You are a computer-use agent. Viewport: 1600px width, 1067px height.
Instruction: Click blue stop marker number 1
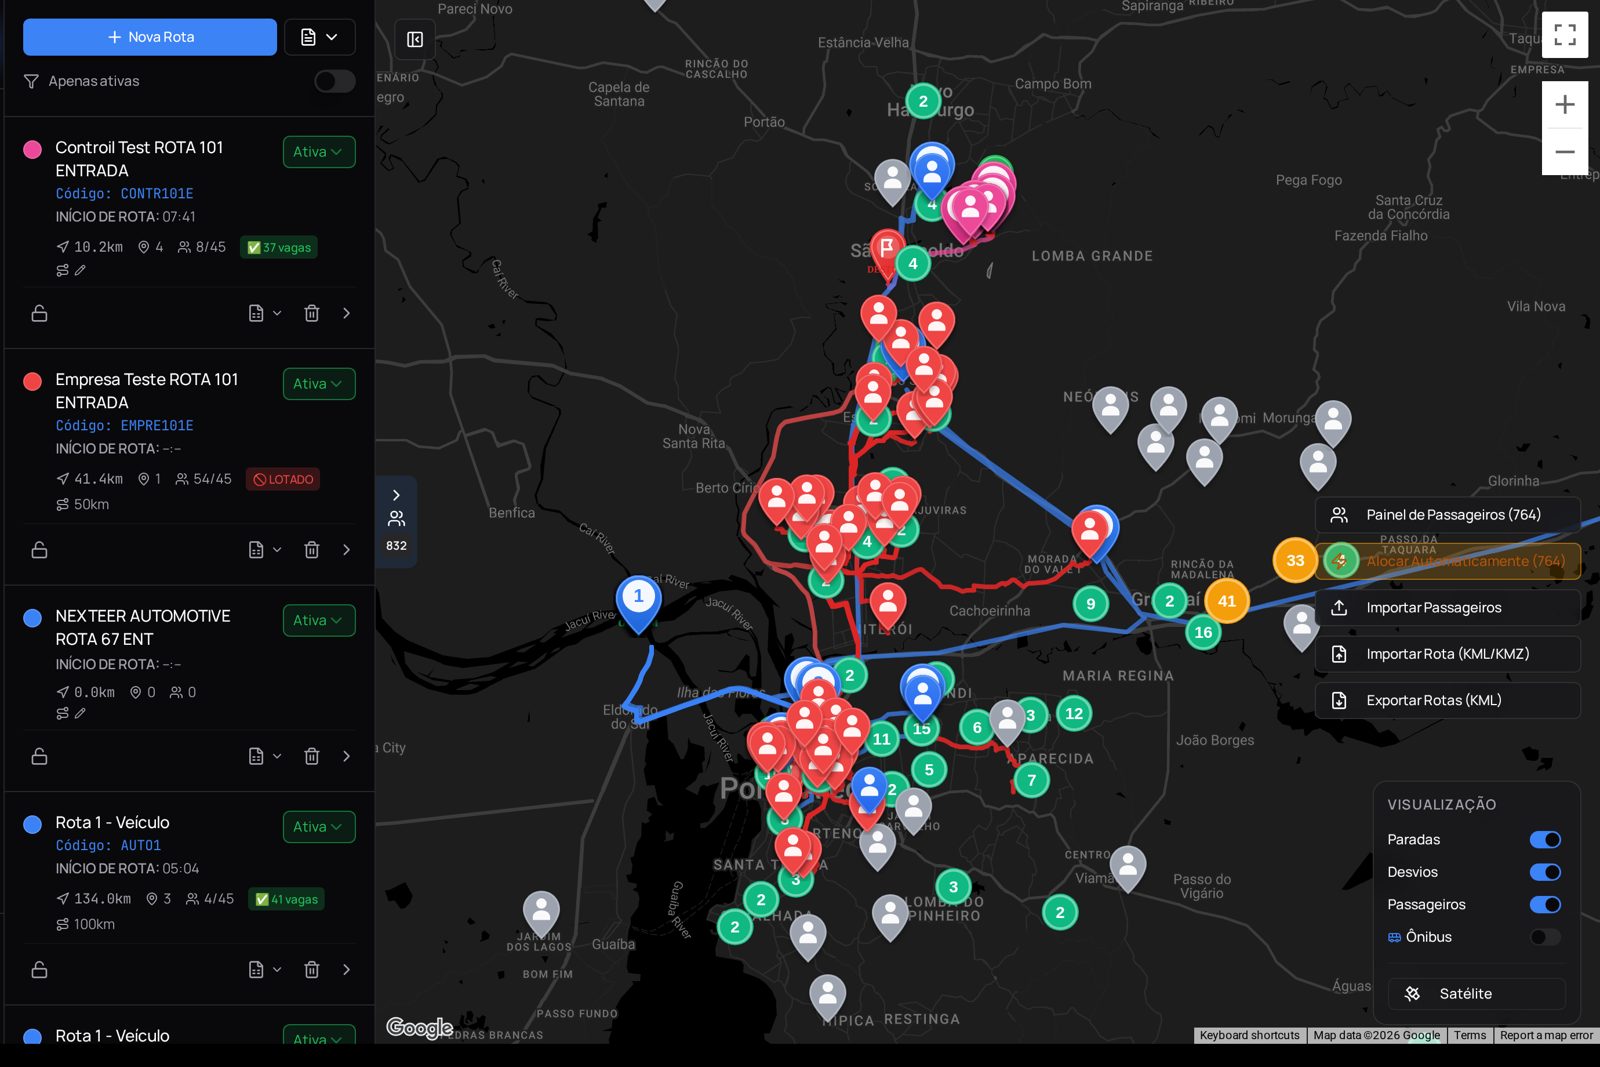638,601
